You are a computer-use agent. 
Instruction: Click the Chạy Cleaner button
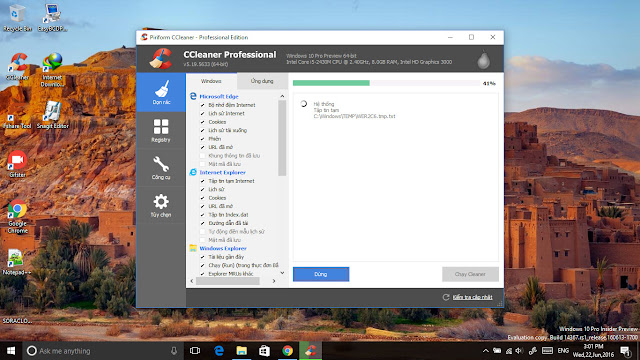470,274
